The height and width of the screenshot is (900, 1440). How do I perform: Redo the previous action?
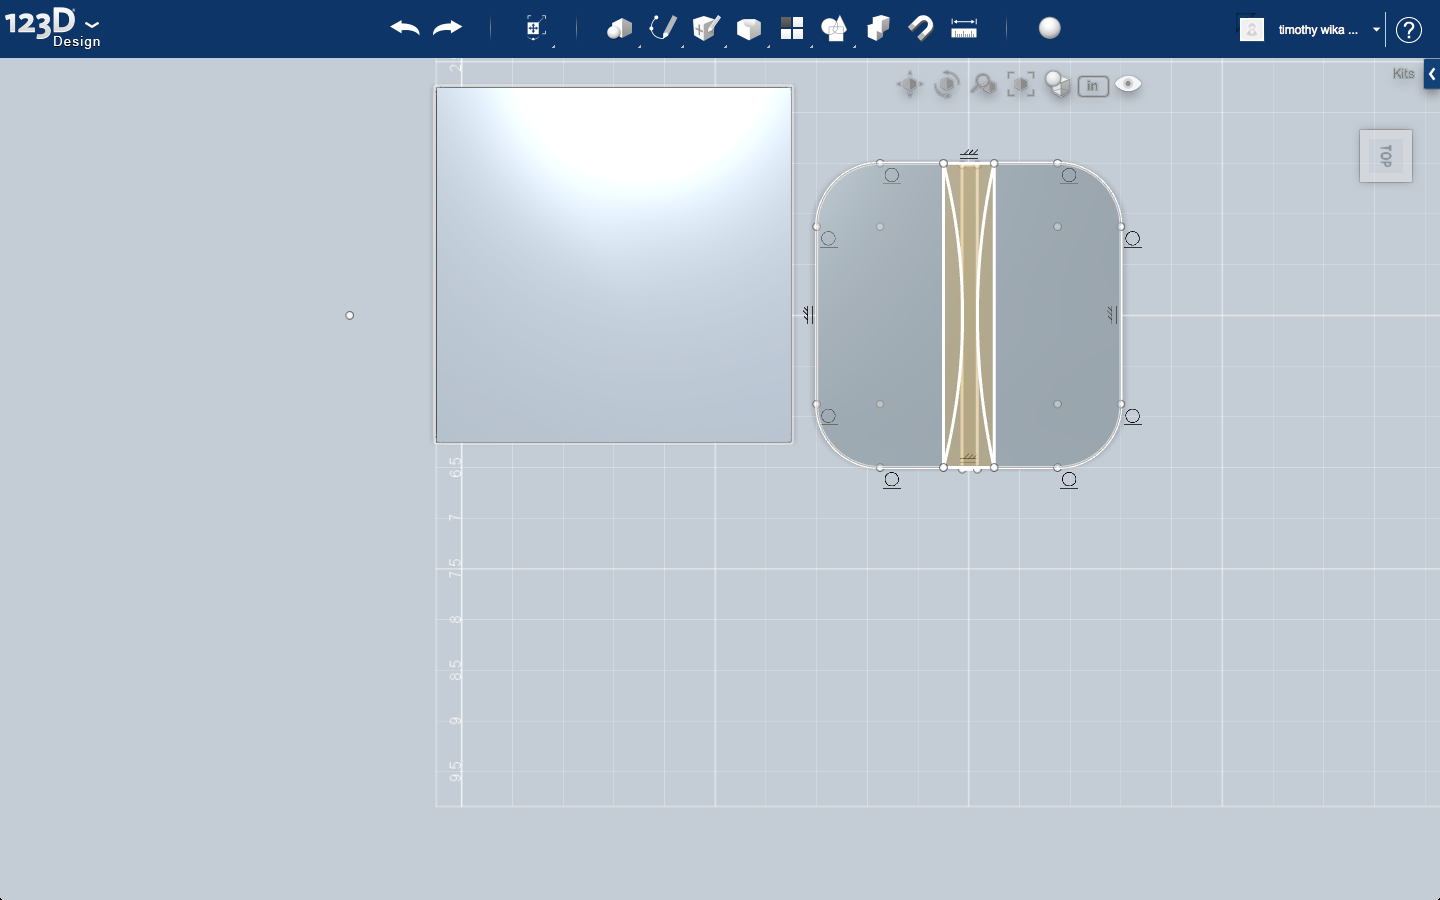click(447, 28)
